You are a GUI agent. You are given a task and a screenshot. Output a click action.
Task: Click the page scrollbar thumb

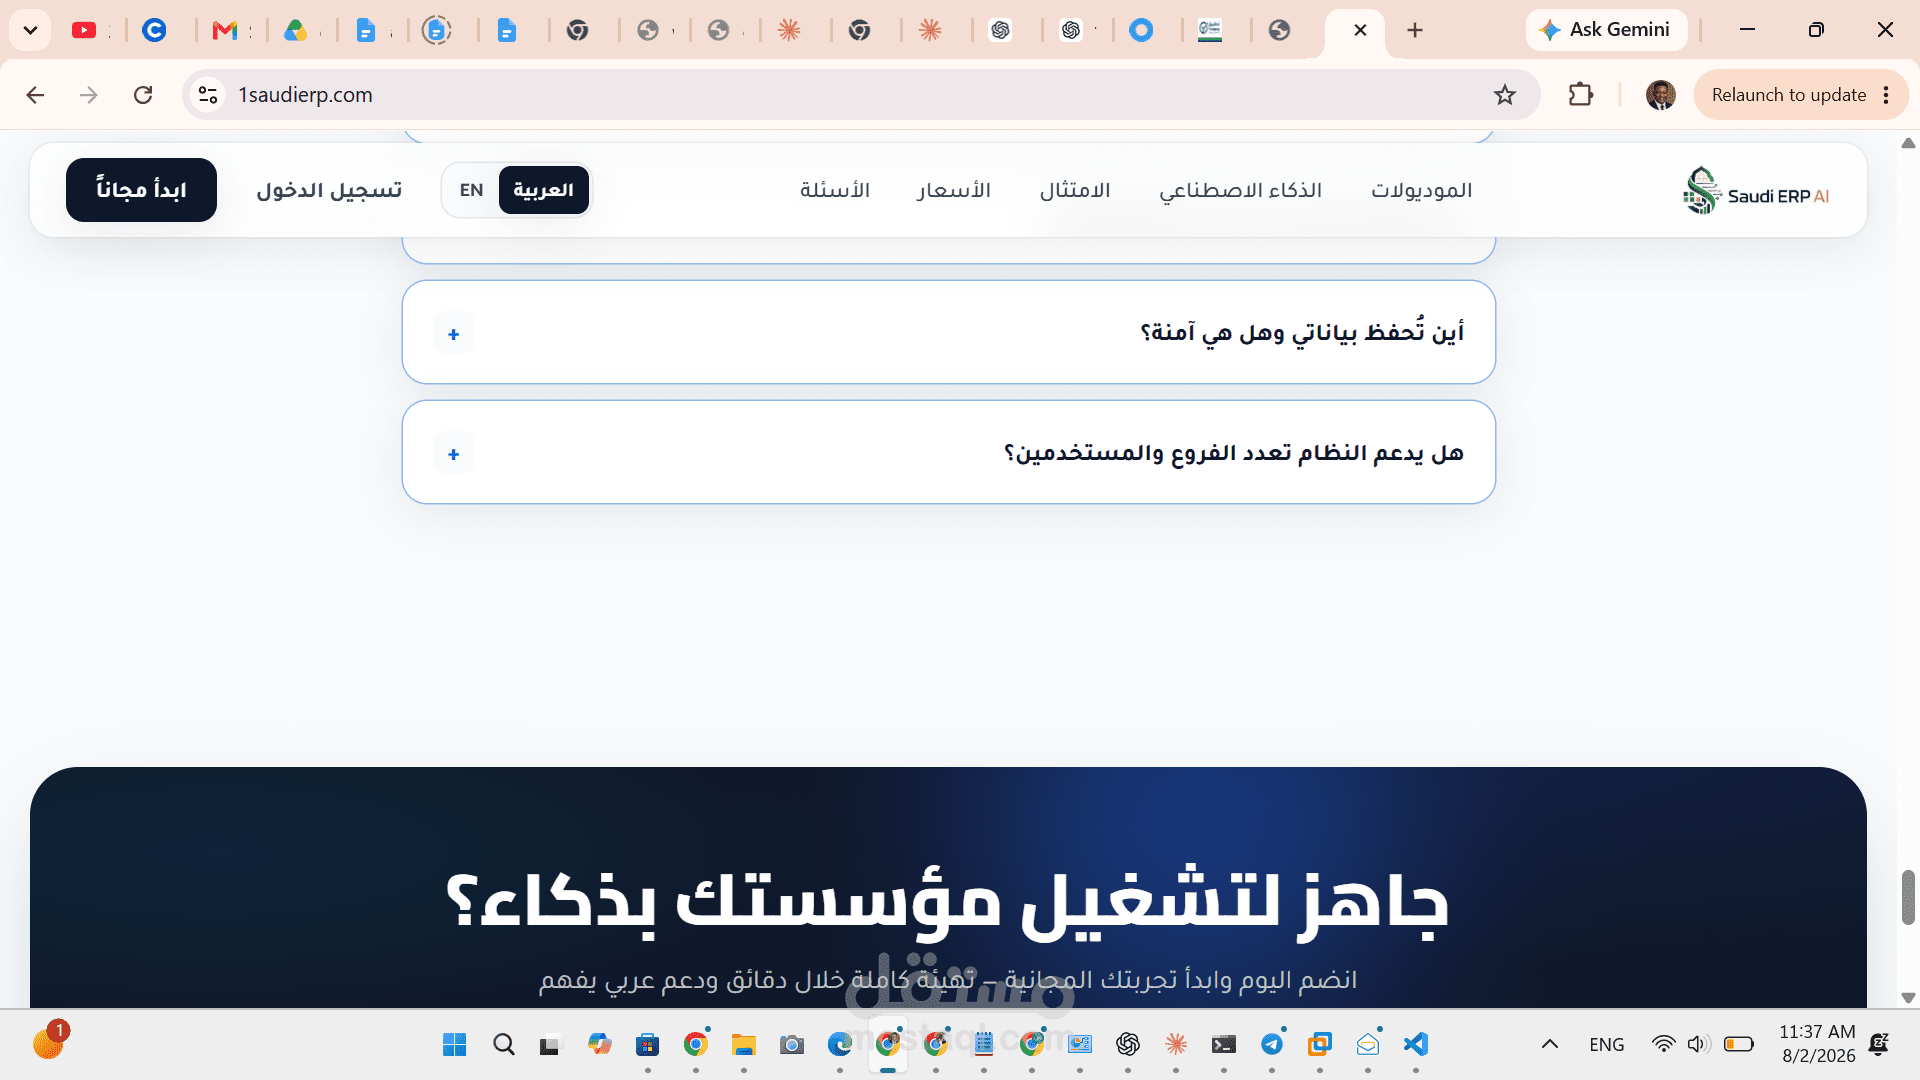(1908, 897)
